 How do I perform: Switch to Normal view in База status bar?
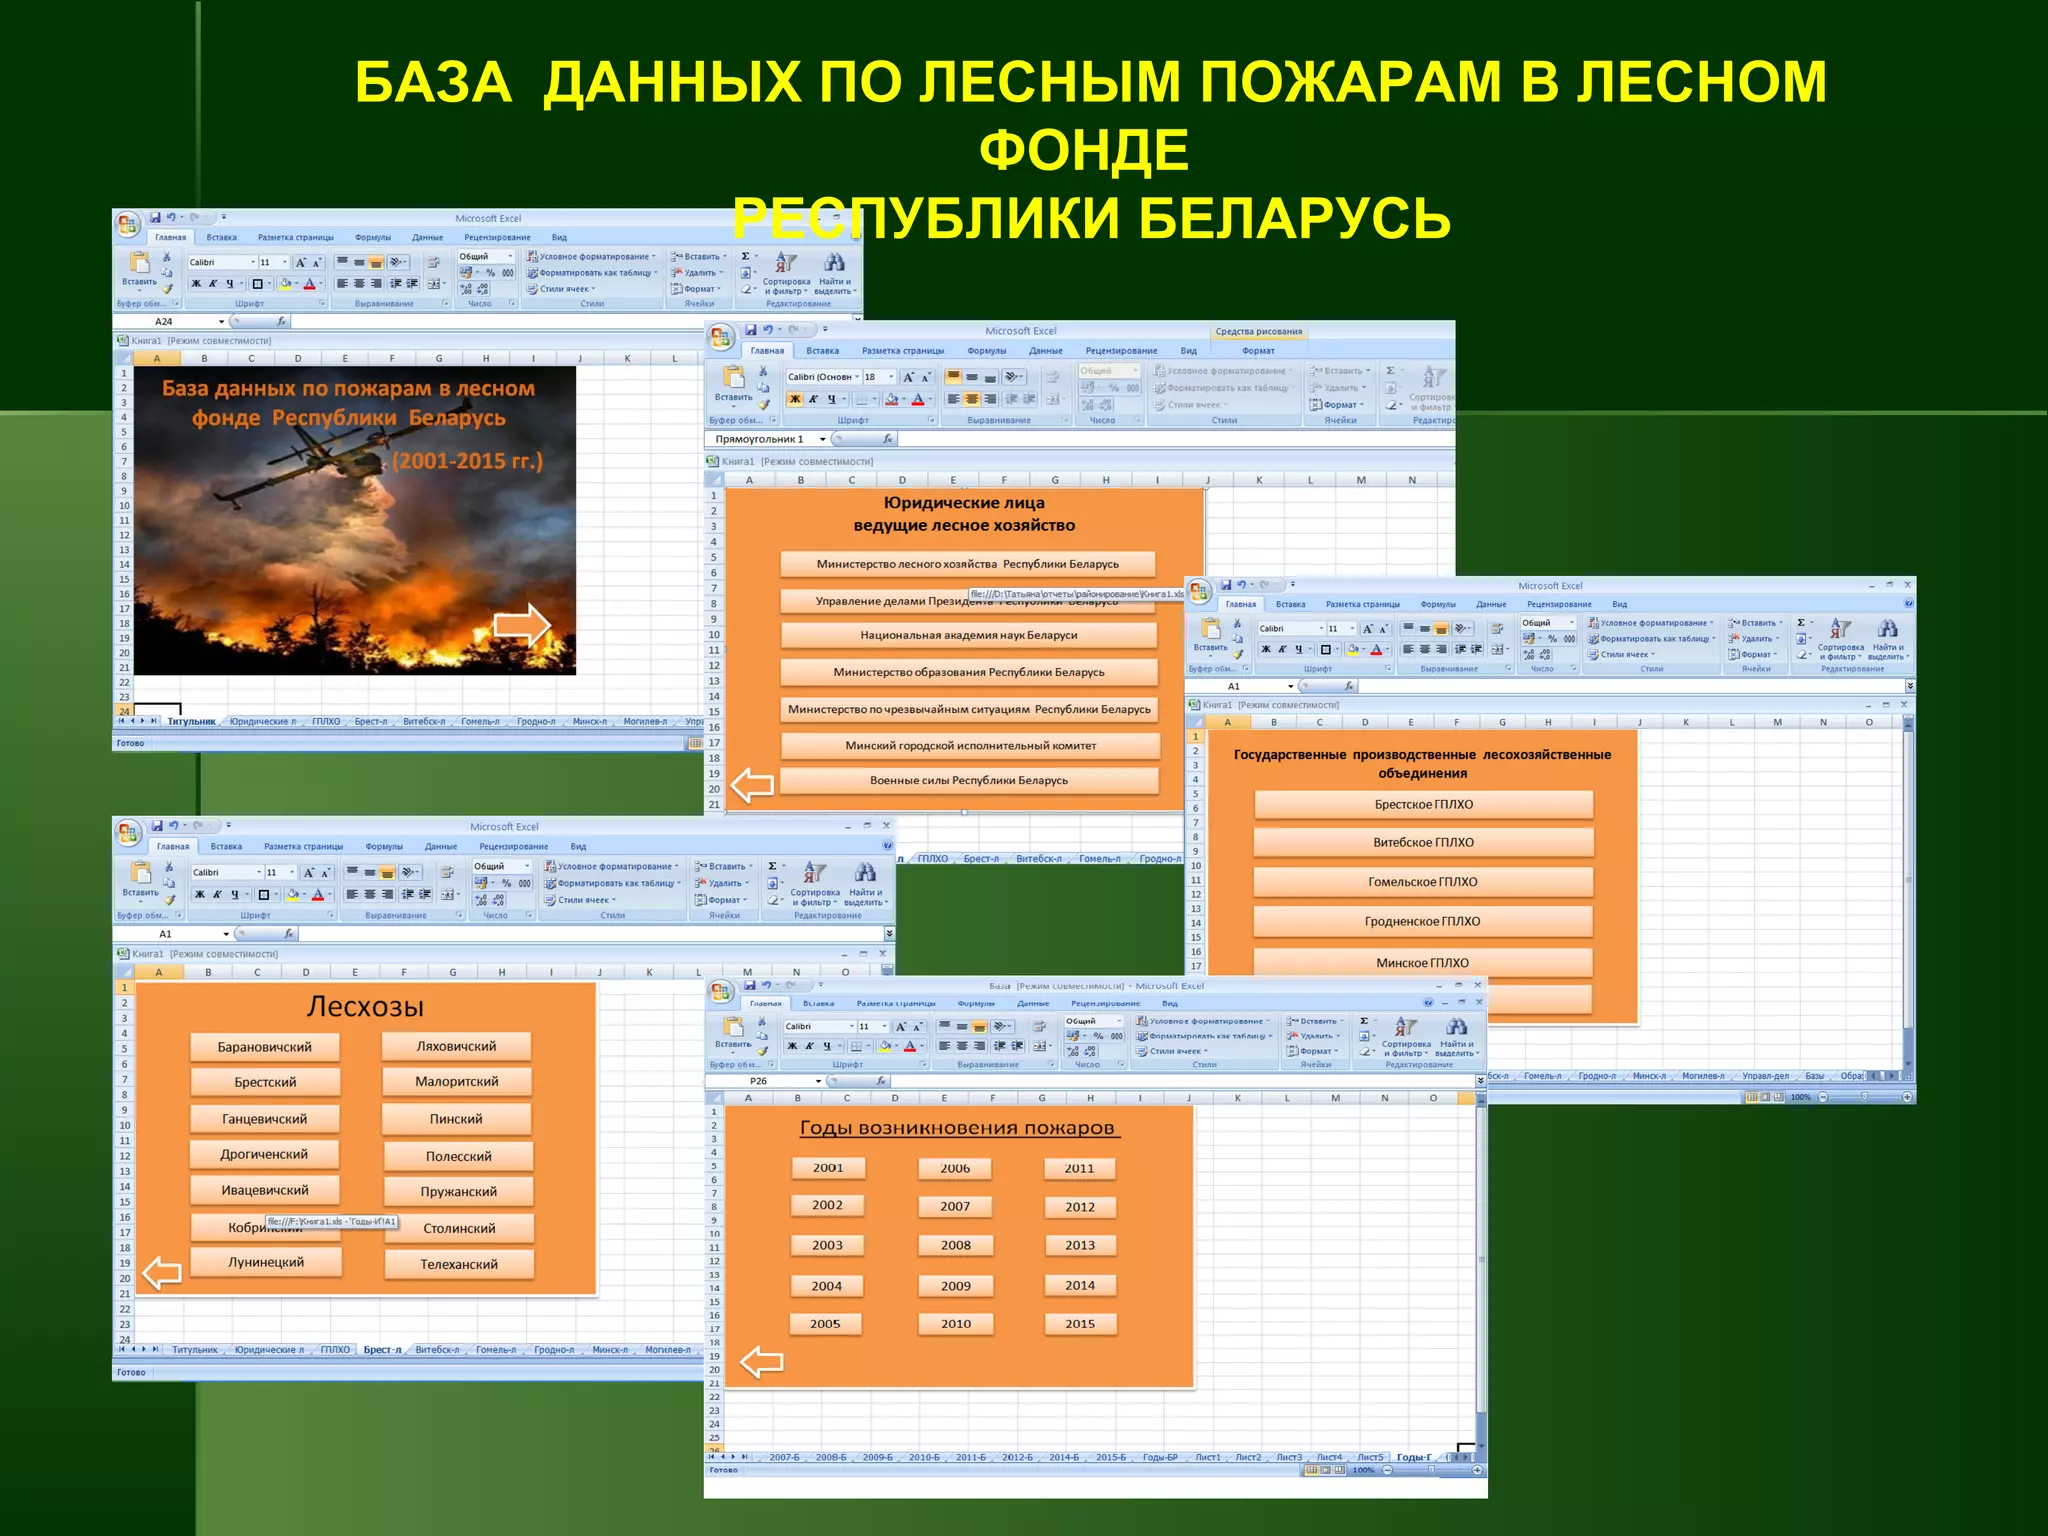click(x=1312, y=1470)
